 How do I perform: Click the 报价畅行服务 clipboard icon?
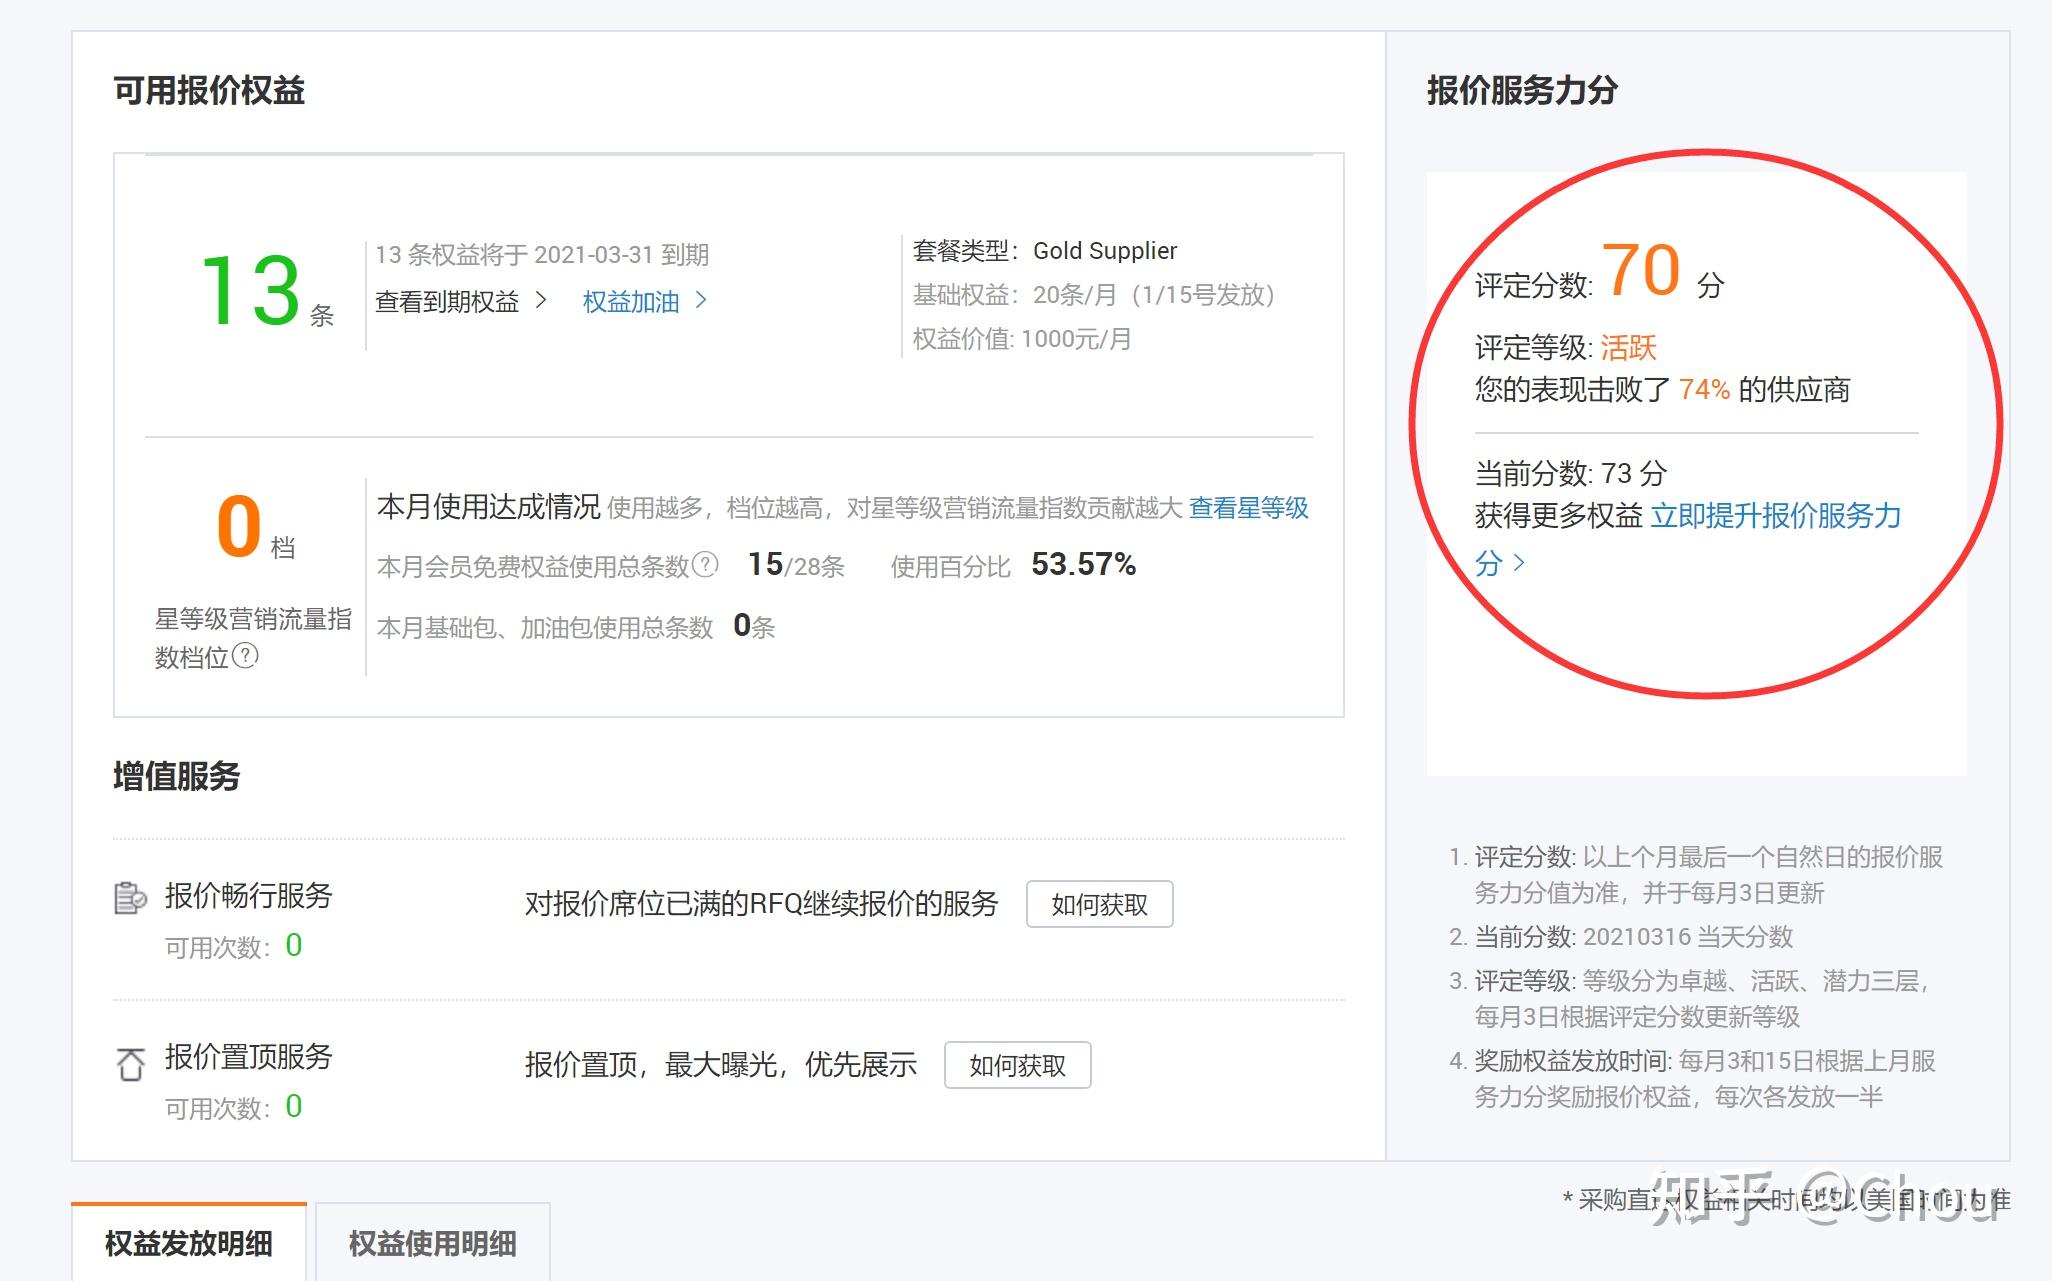click(x=129, y=897)
